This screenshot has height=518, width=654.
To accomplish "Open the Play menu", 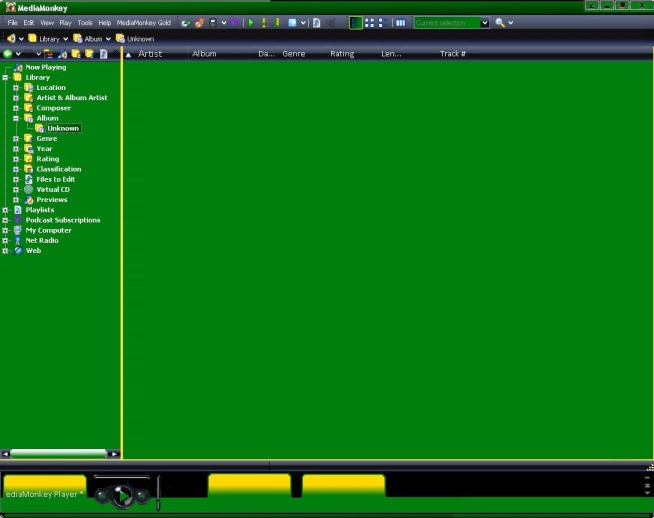I will pyautogui.click(x=65, y=23).
